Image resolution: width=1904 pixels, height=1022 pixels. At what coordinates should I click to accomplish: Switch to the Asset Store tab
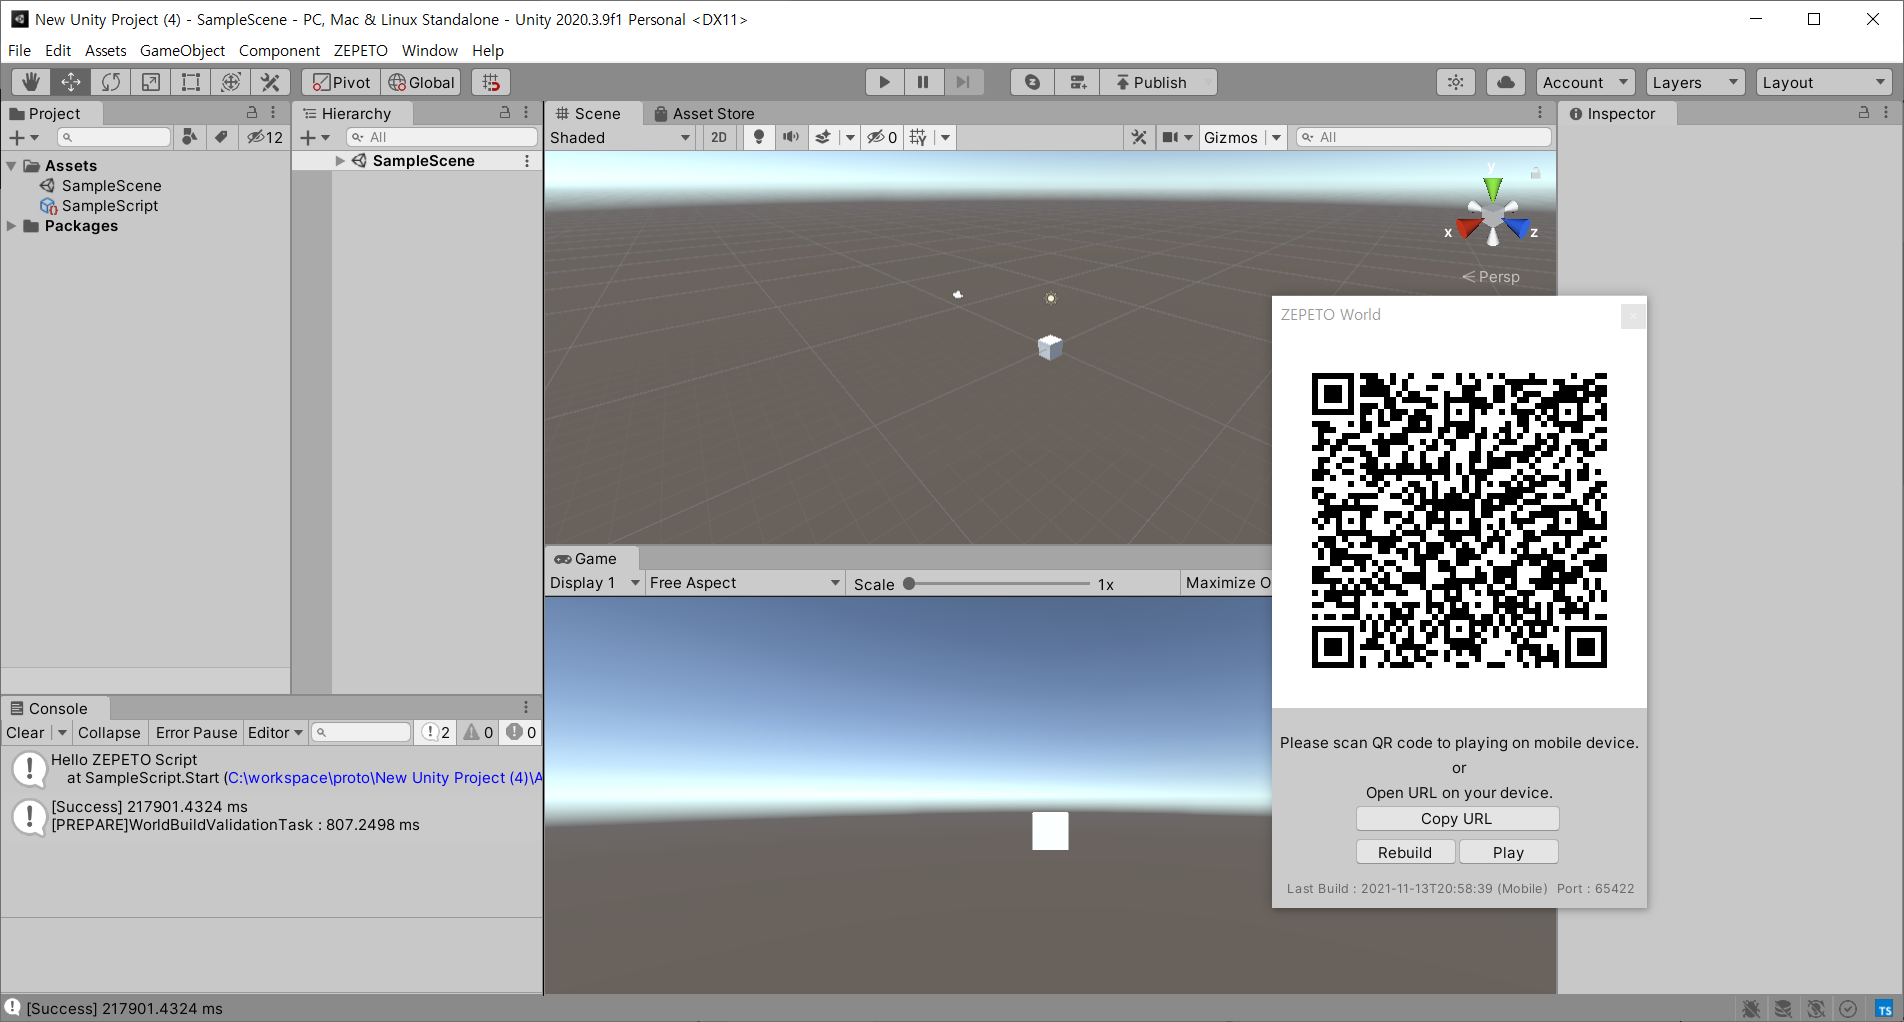point(704,113)
